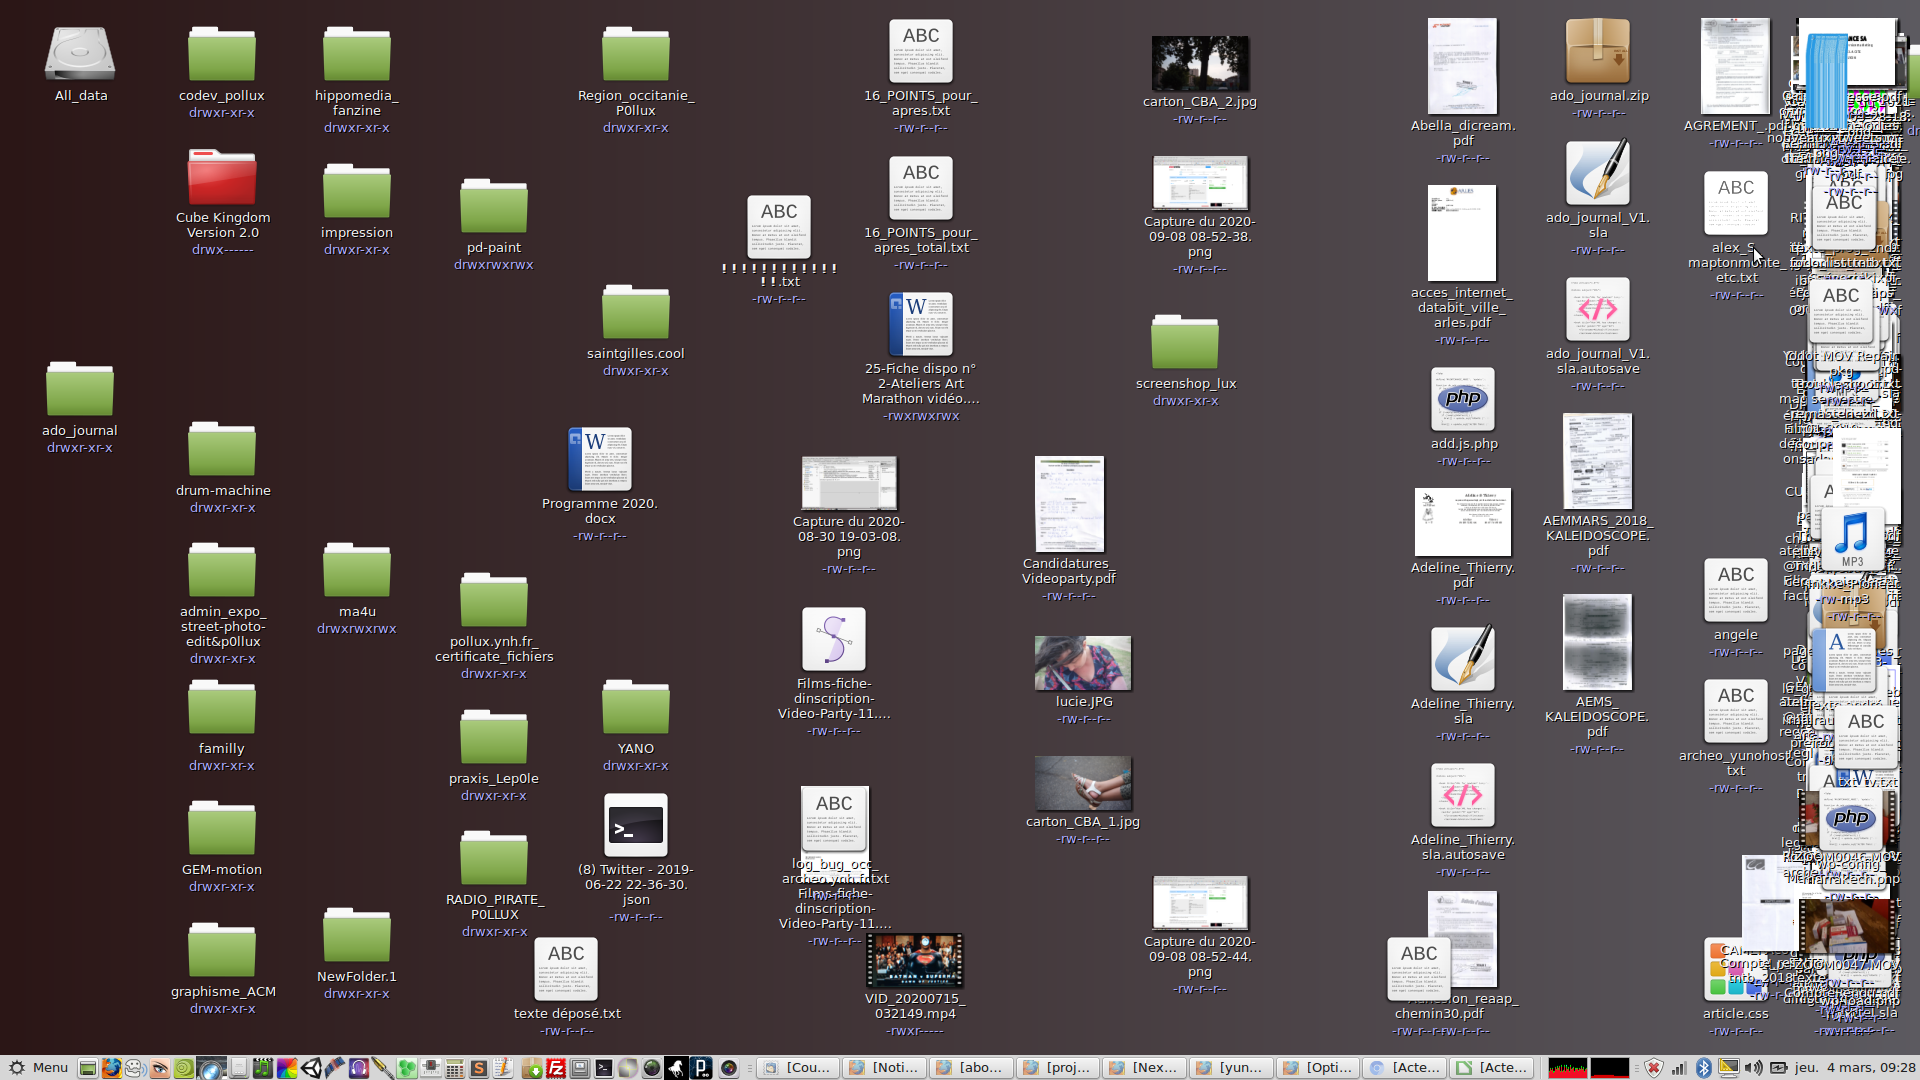Click the clock showing jeu. 4 mars
The width and height of the screenshot is (1920, 1080).
point(1855,1068)
